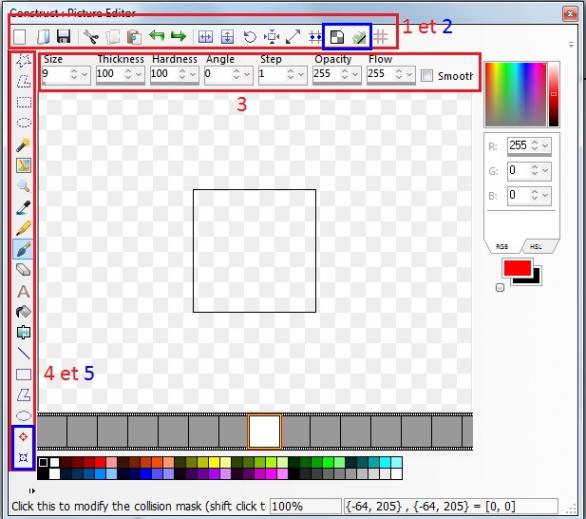This screenshot has width=586, height=519.
Task: Click the red foreground color swatch
Action: (x=517, y=268)
